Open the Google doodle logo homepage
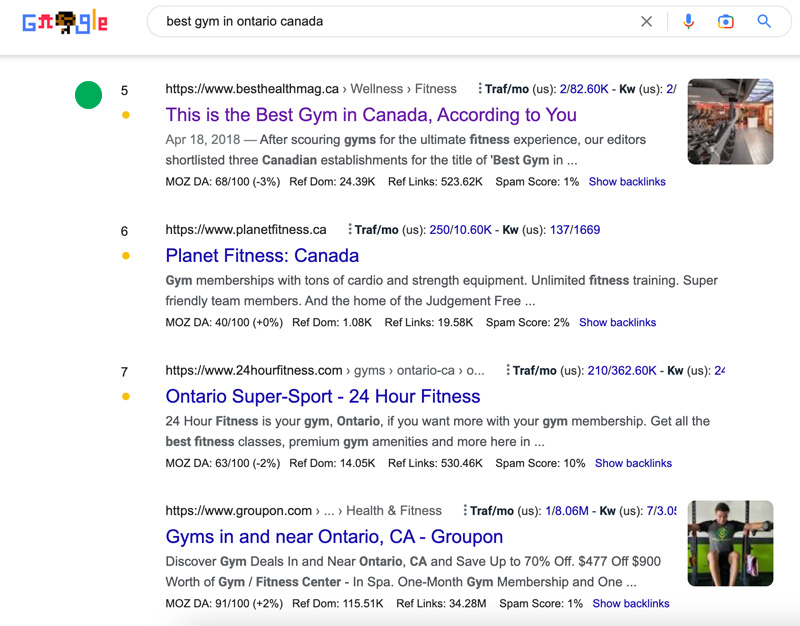The height and width of the screenshot is (626, 800). pyautogui.click(x=65, y=22)
